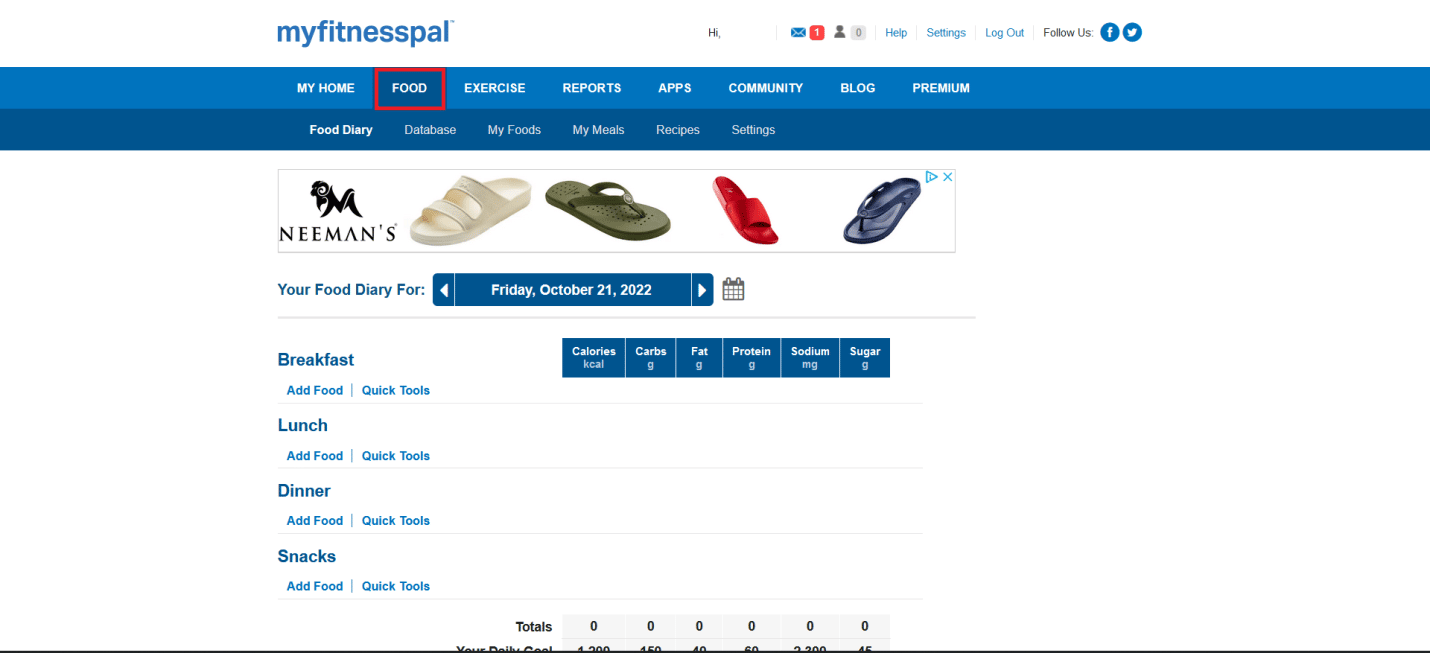
Task: Select the Settings sub-tab under Food
Action: (x=753, y=130)
